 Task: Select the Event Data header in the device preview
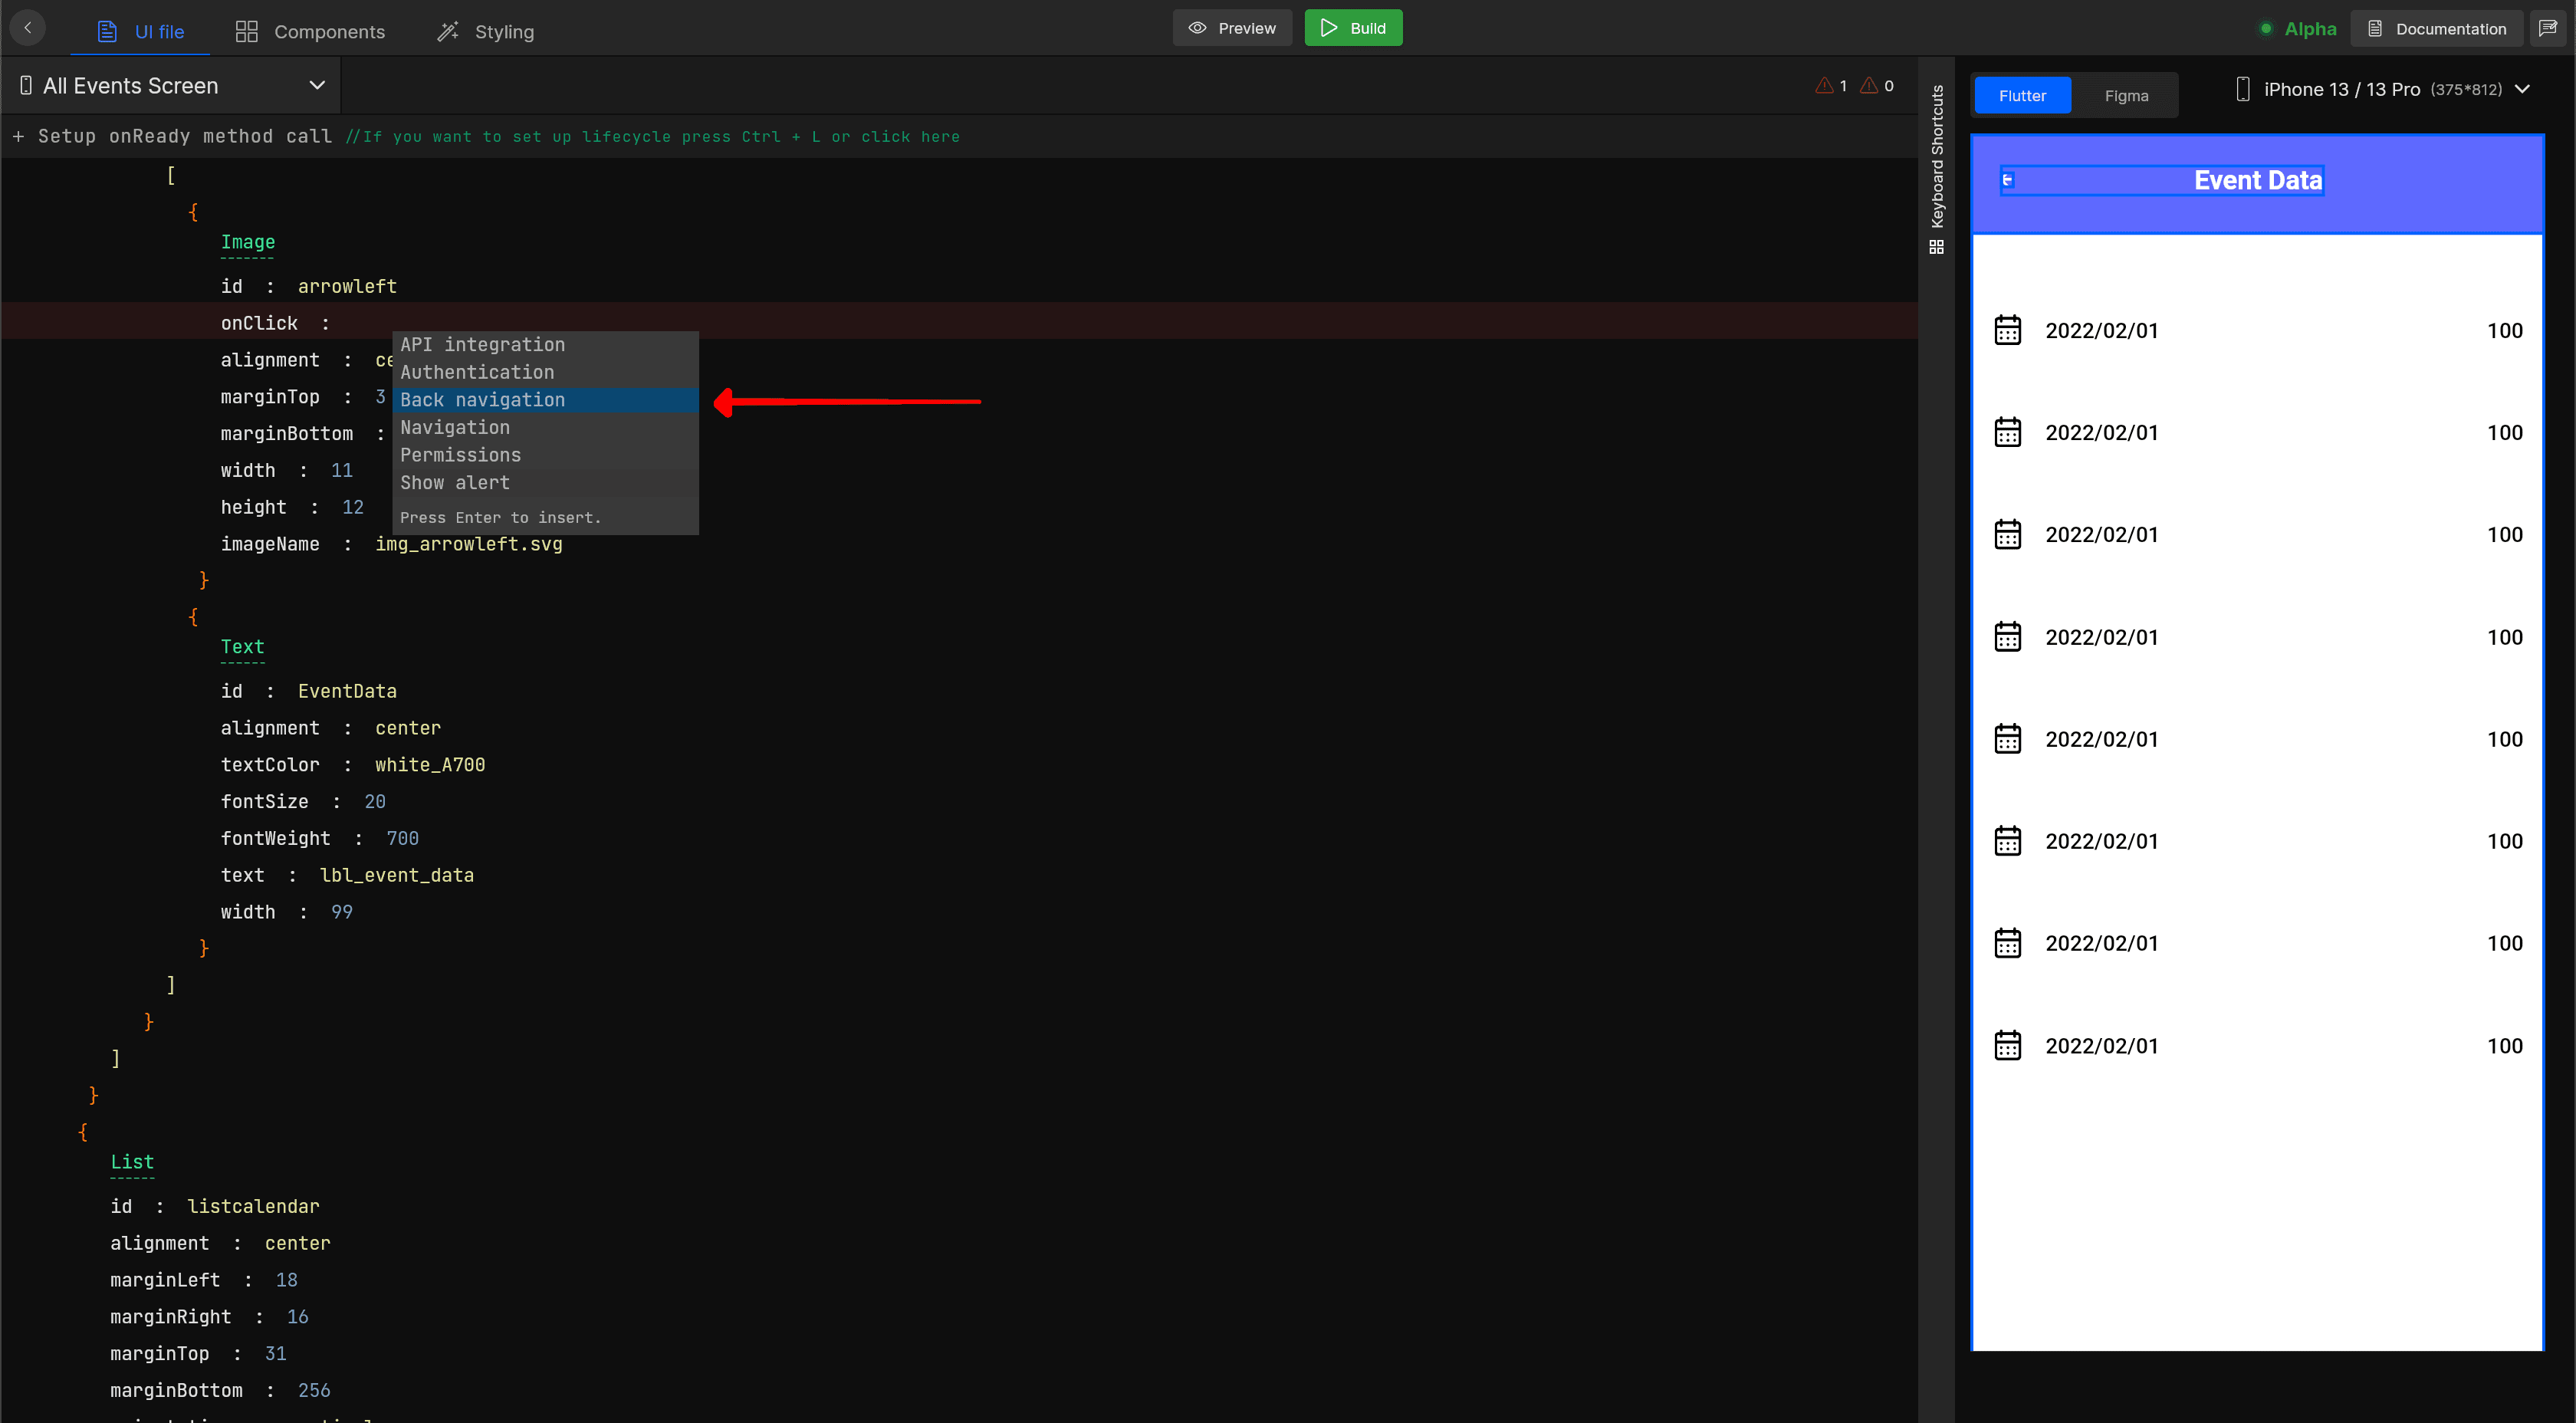(2257, 180)
